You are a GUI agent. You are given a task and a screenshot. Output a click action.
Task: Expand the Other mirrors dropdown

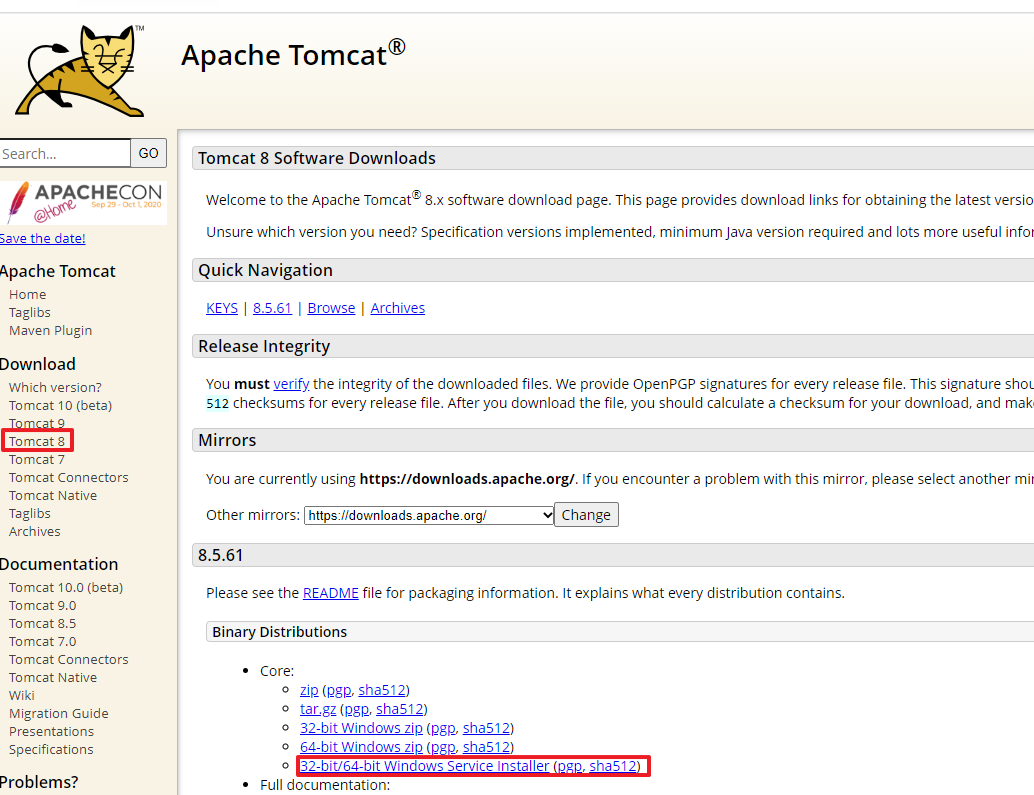click(429, 515)
